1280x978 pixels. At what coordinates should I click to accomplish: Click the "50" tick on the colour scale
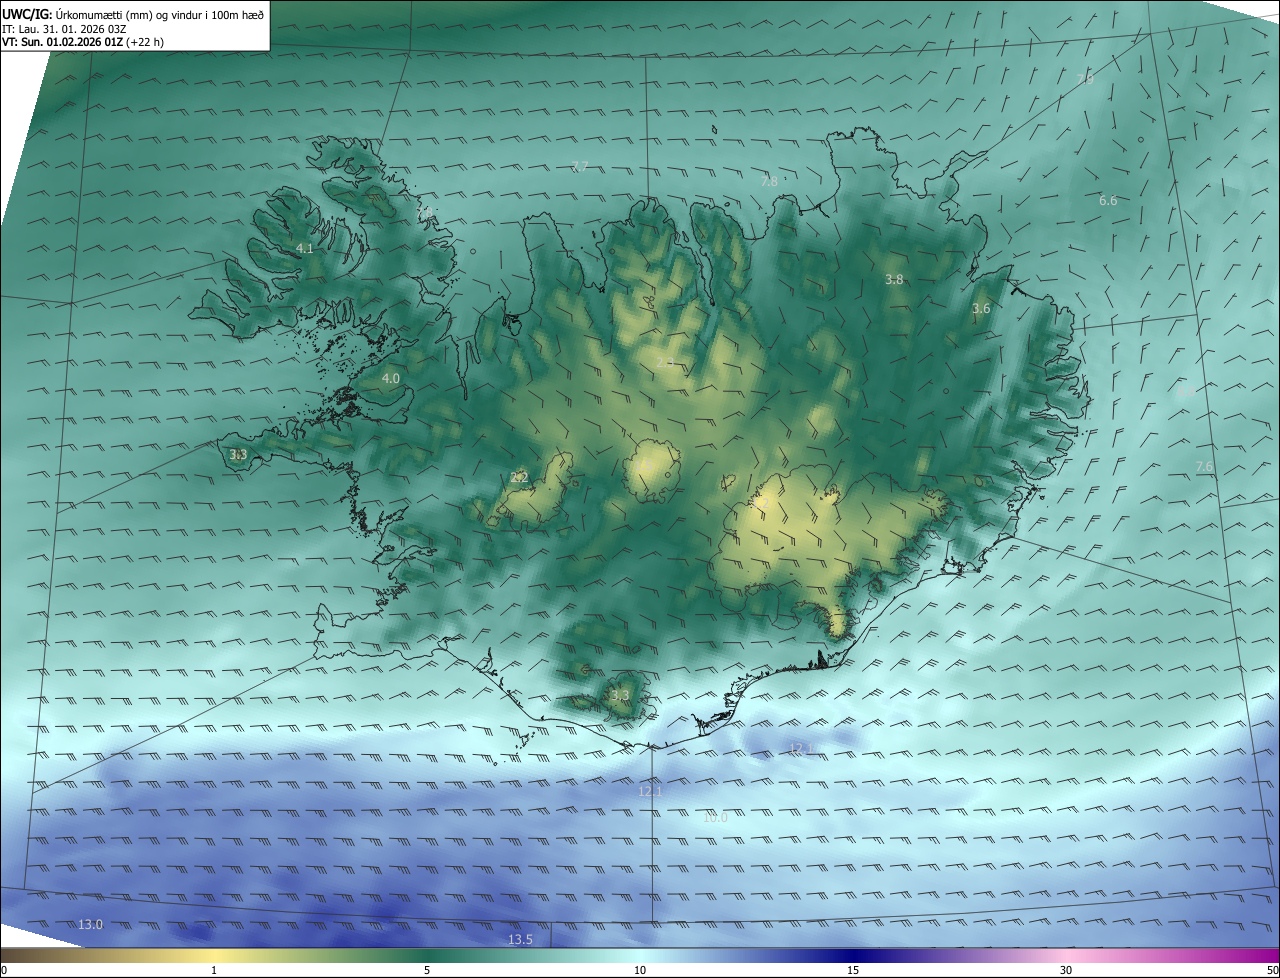point(1272,970)
